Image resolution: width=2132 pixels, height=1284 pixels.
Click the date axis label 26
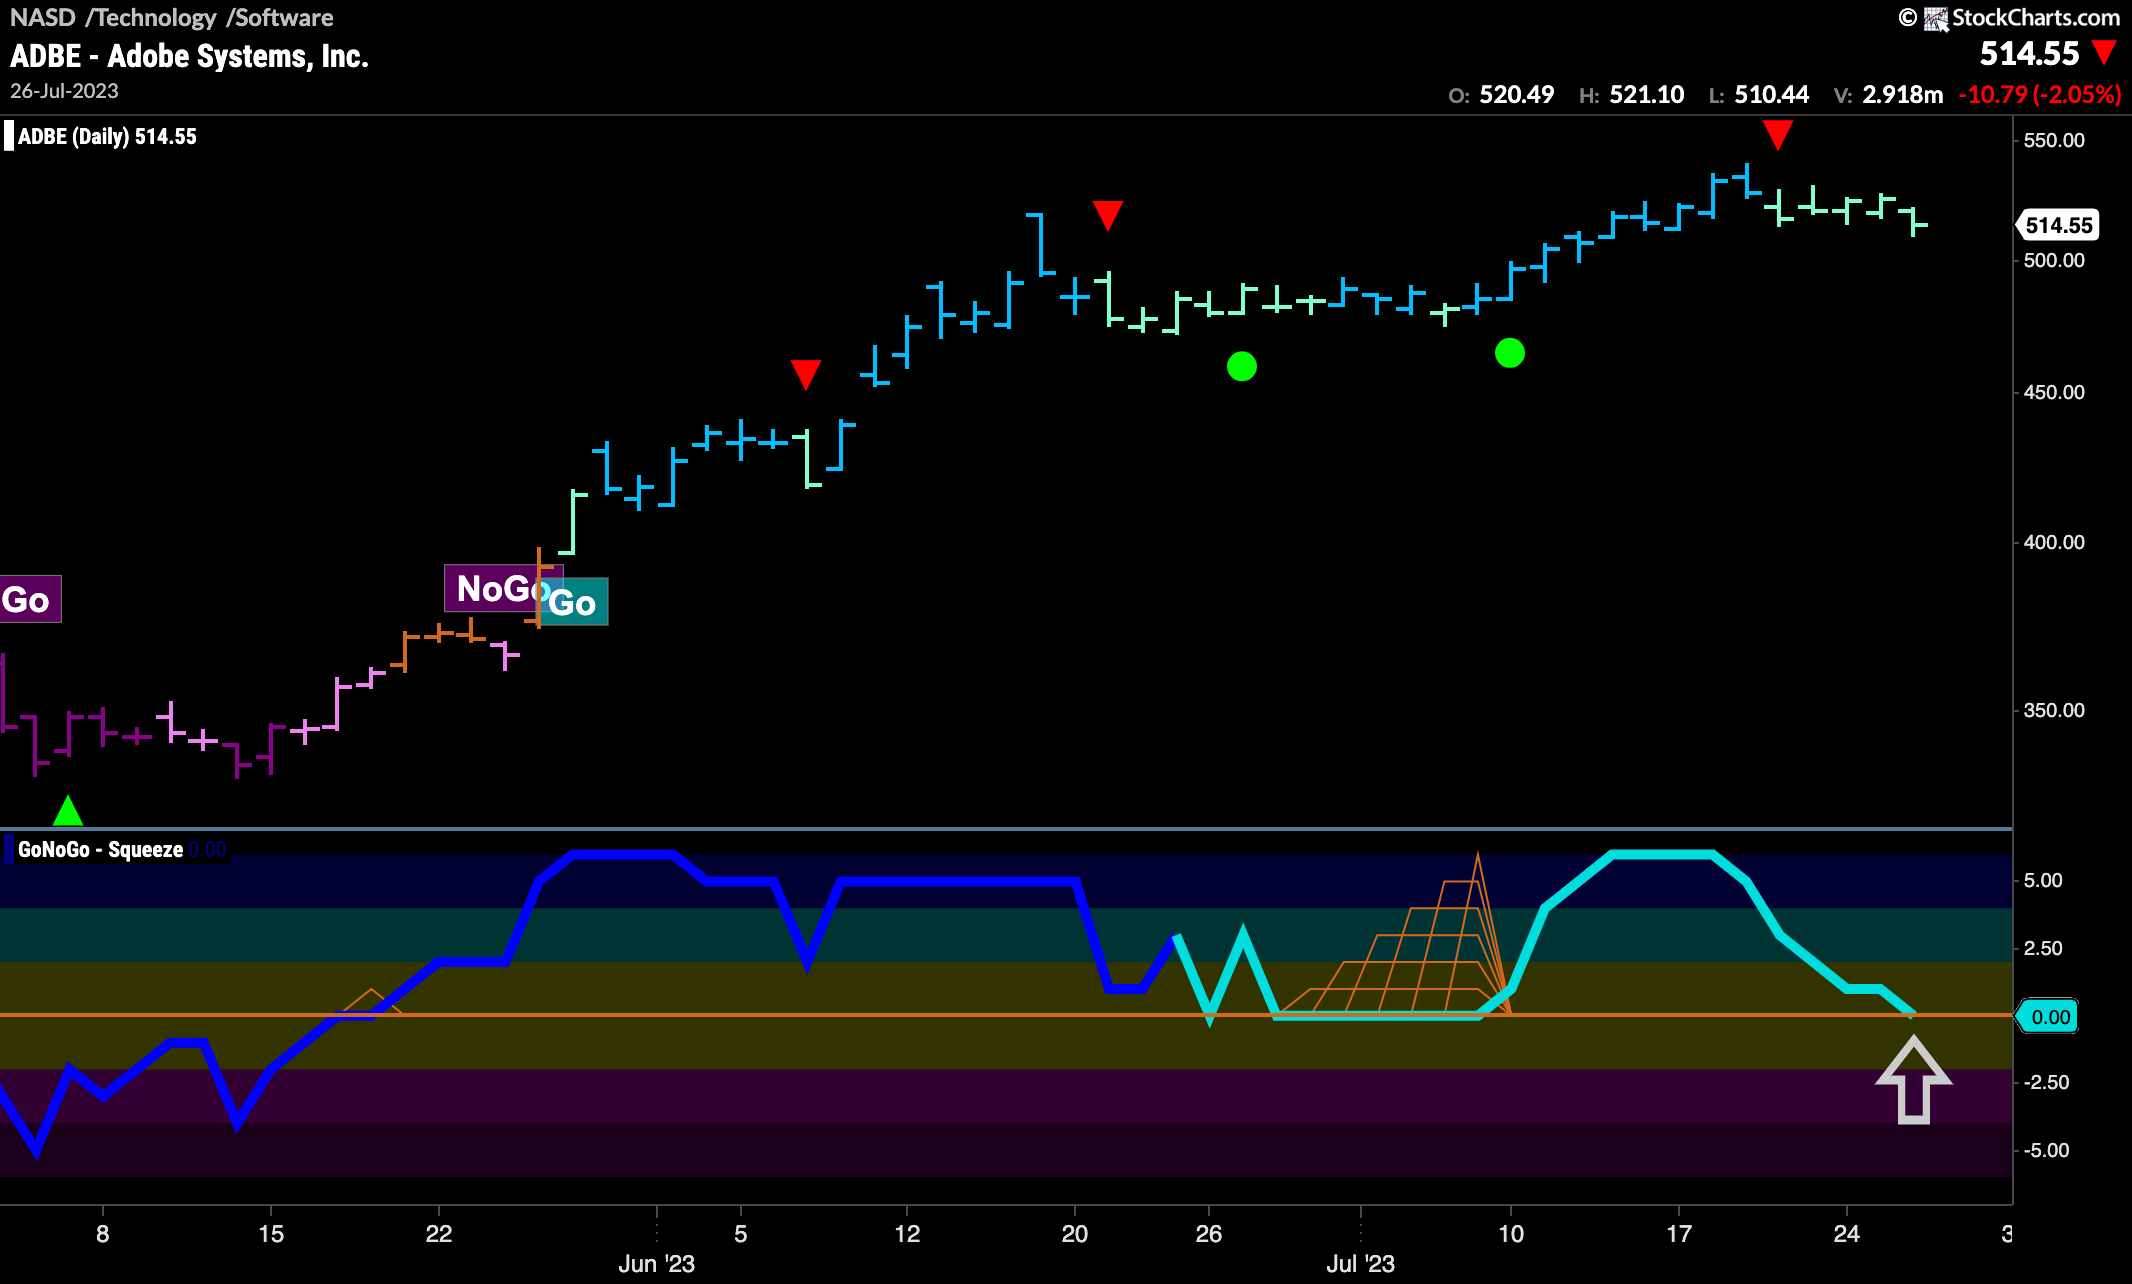[x=1209, y=1233]
